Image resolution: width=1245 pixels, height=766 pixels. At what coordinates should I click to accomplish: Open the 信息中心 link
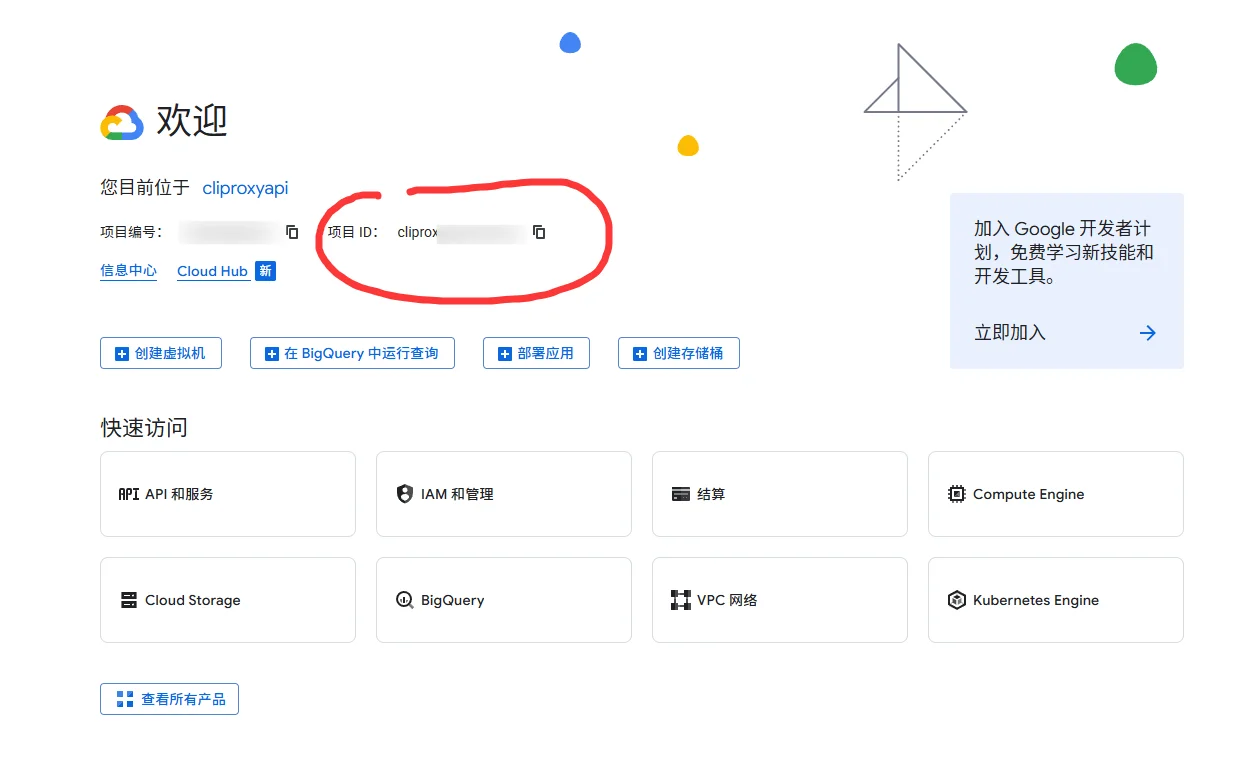[128, 271]
